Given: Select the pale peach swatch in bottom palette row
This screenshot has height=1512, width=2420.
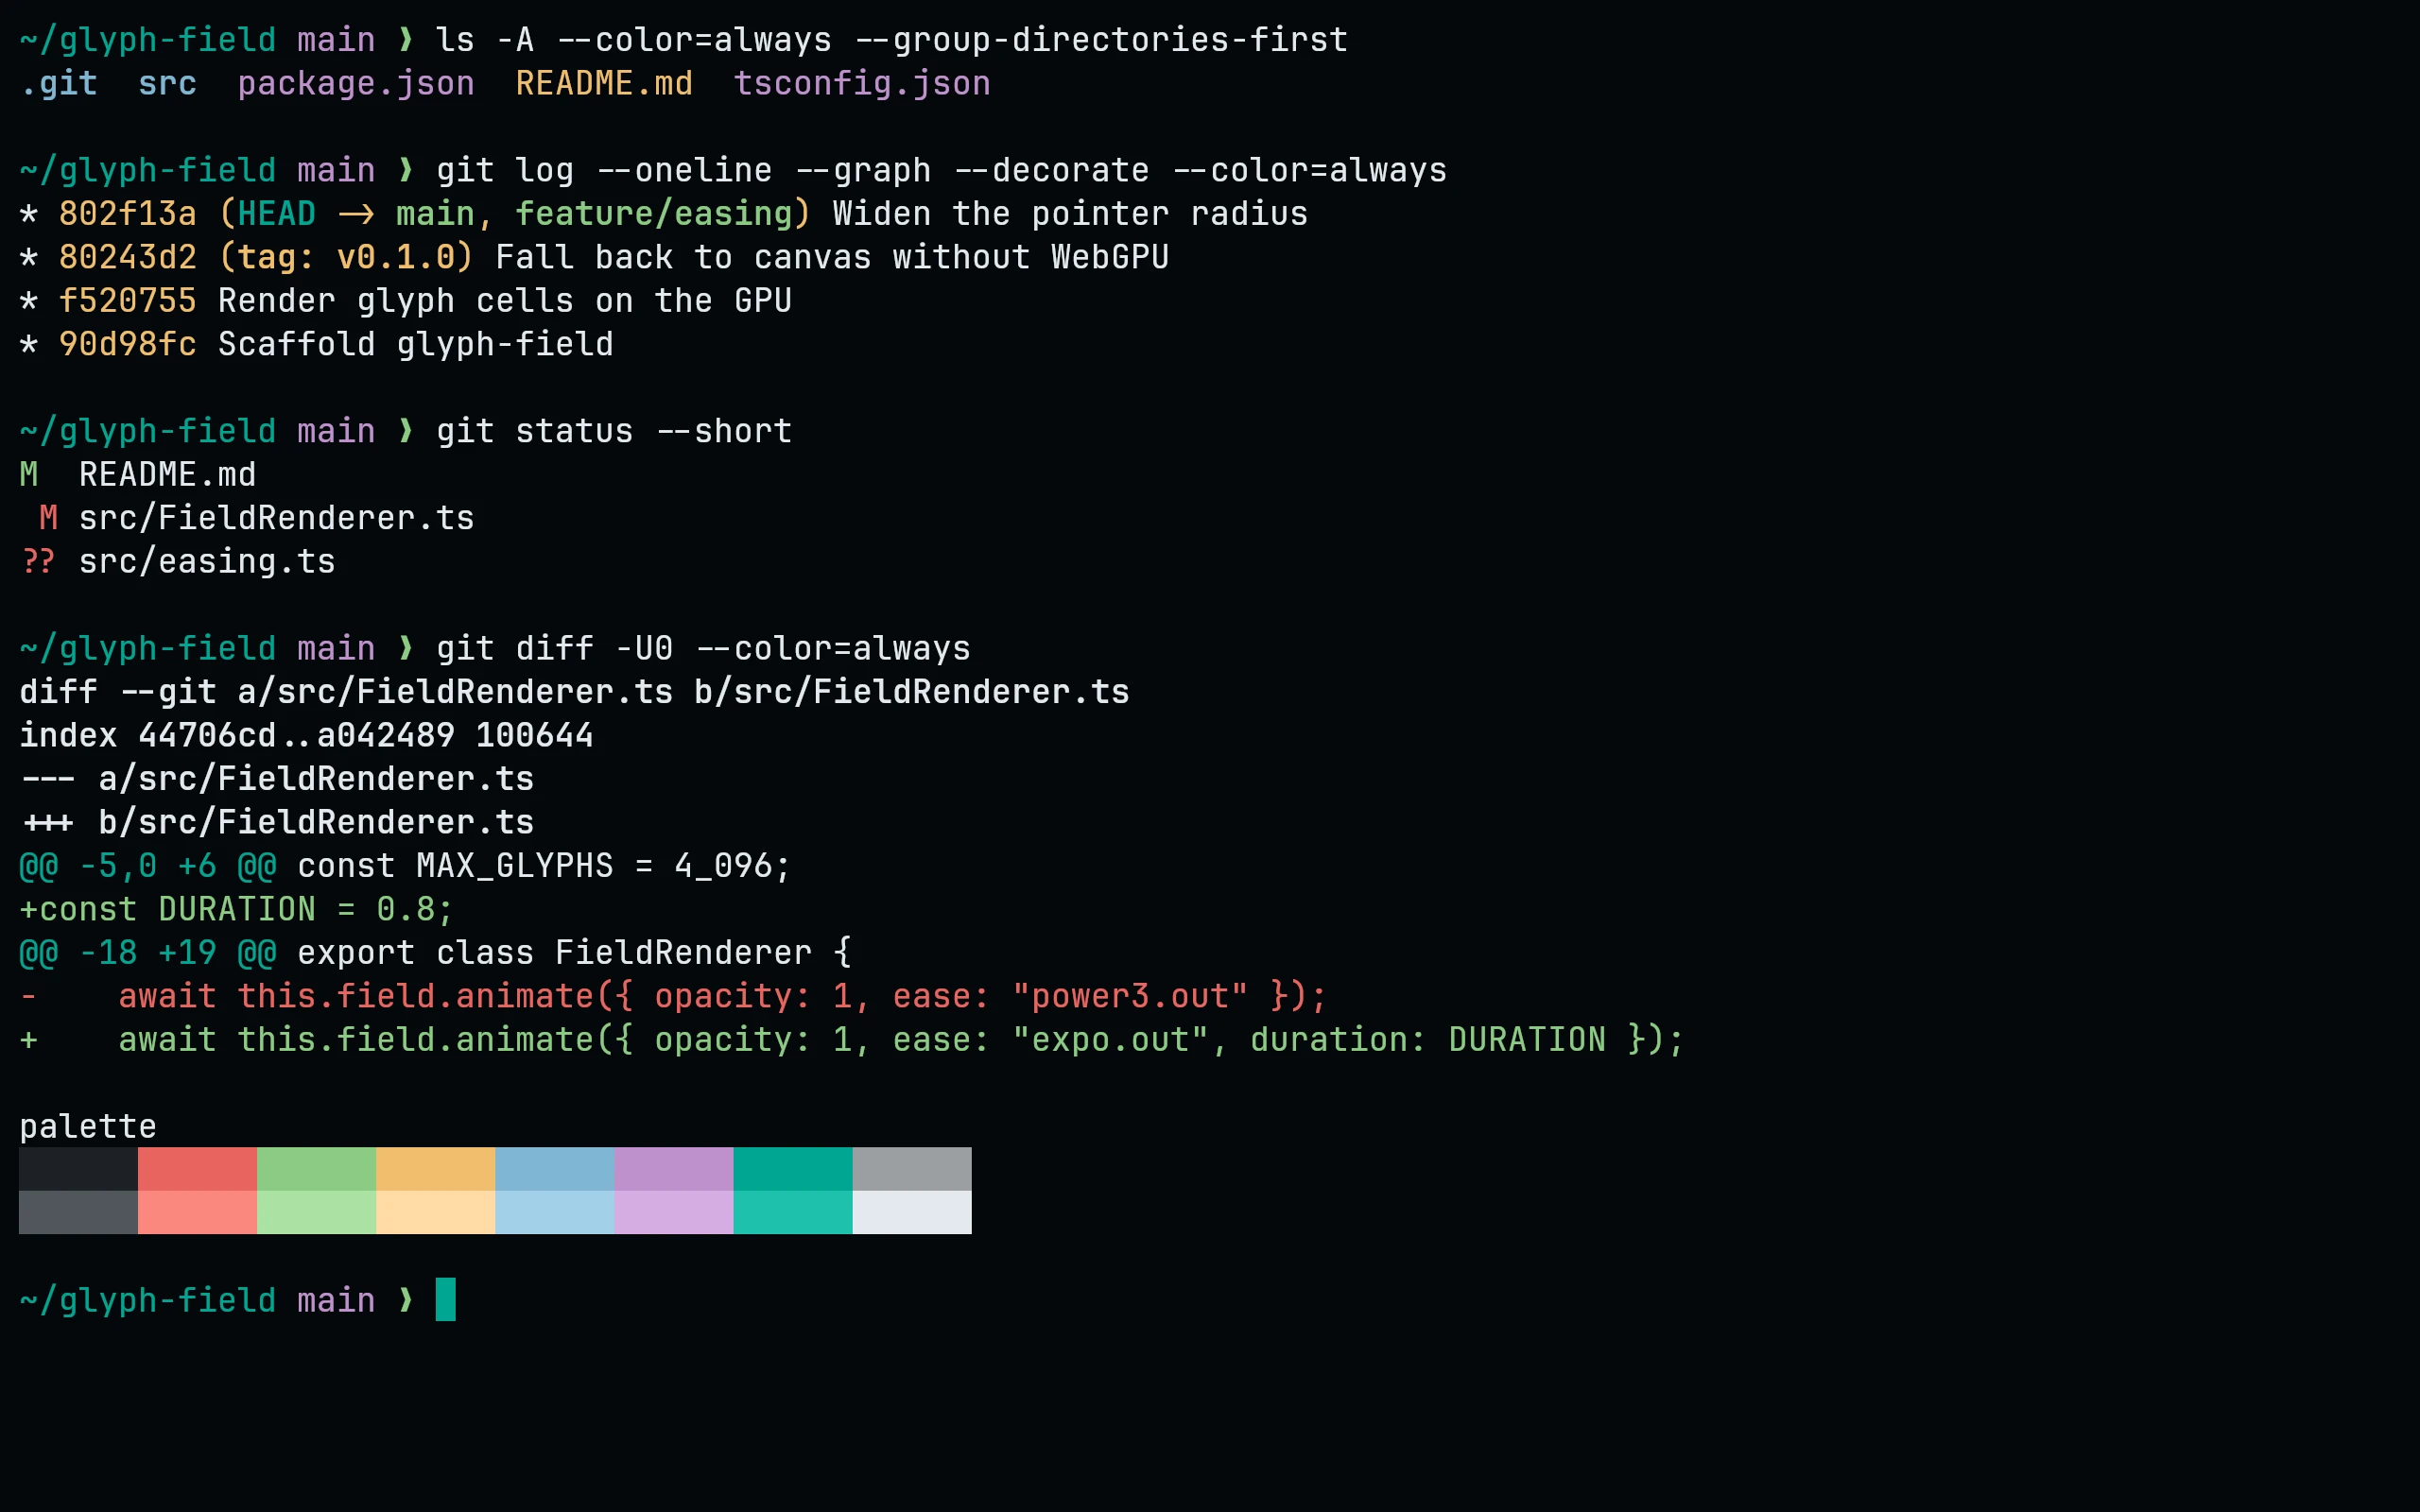Looking at the screenshot, I should (435, 1212).
